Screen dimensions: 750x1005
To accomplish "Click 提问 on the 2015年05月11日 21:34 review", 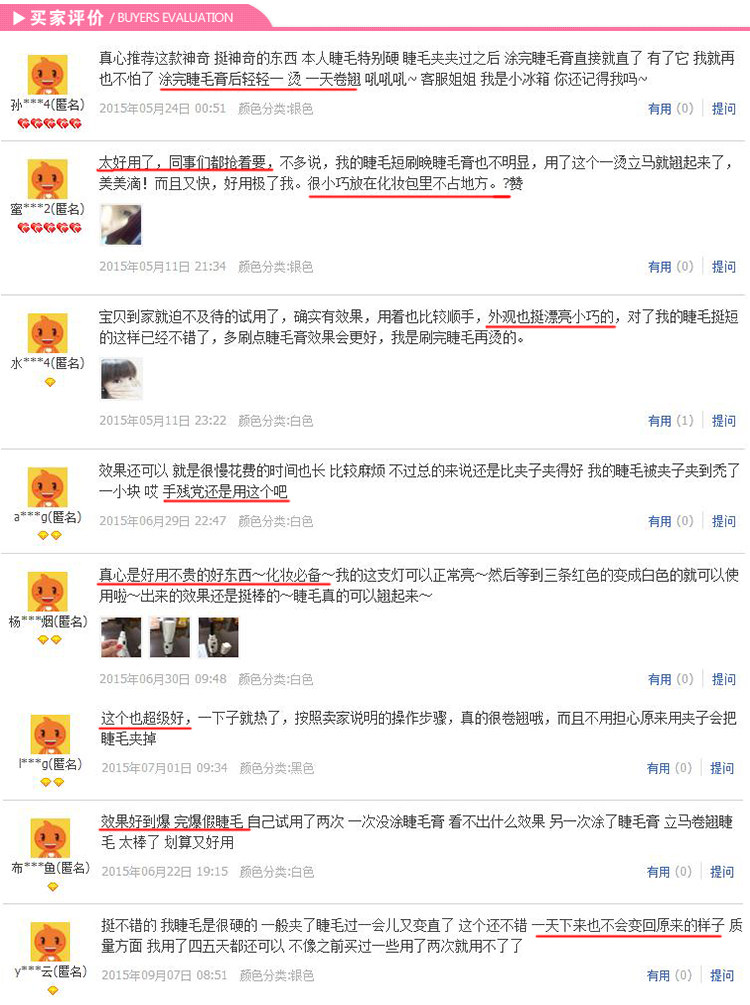I will point(724,267).
